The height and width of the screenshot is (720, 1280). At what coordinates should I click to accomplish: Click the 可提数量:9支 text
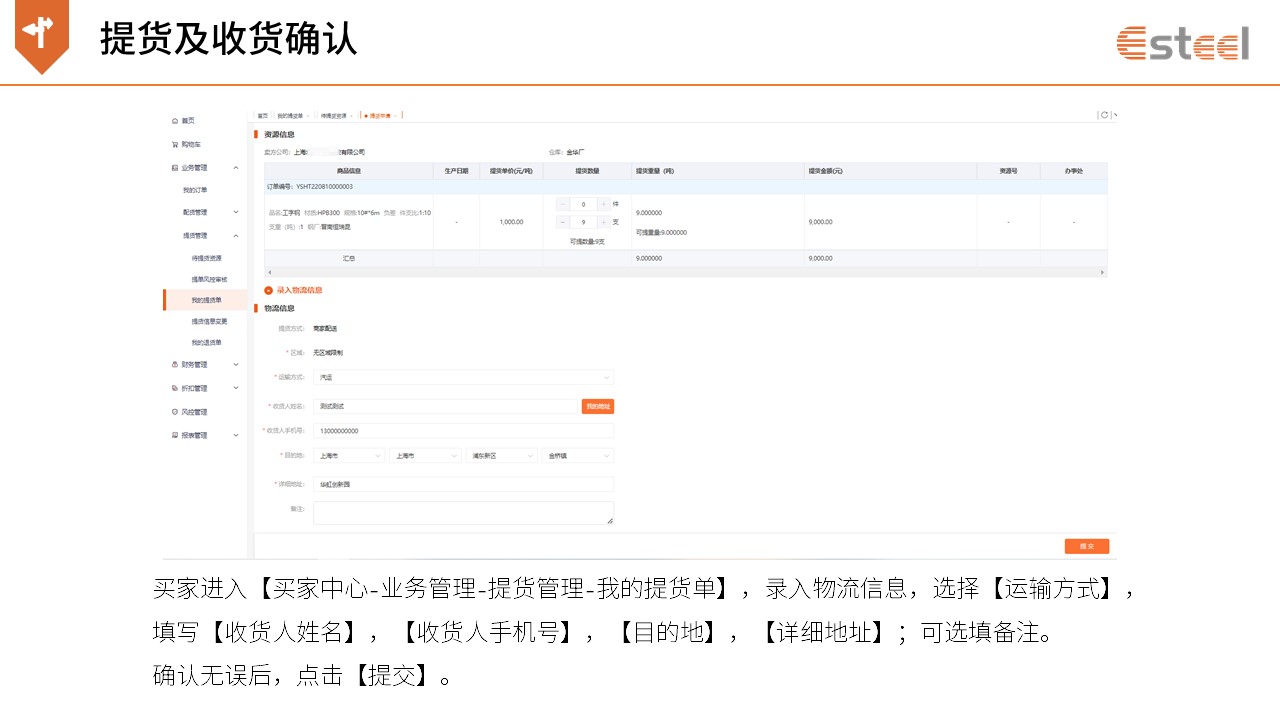(587, 241)
